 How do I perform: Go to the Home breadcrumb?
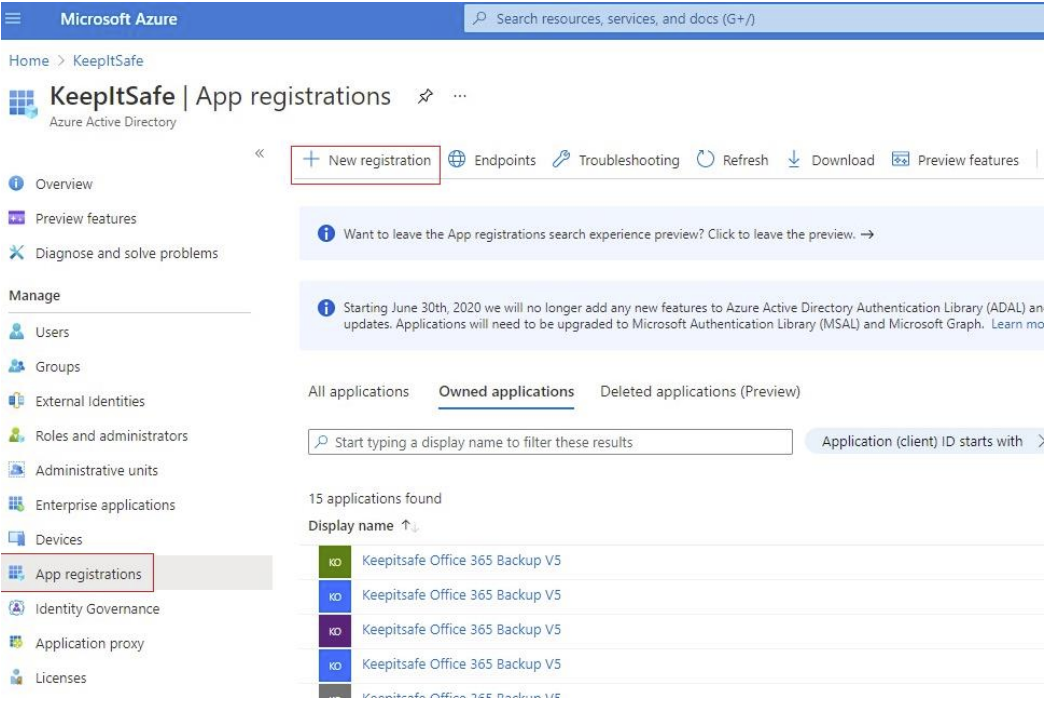pyautogui.click(x=29, y=61)
